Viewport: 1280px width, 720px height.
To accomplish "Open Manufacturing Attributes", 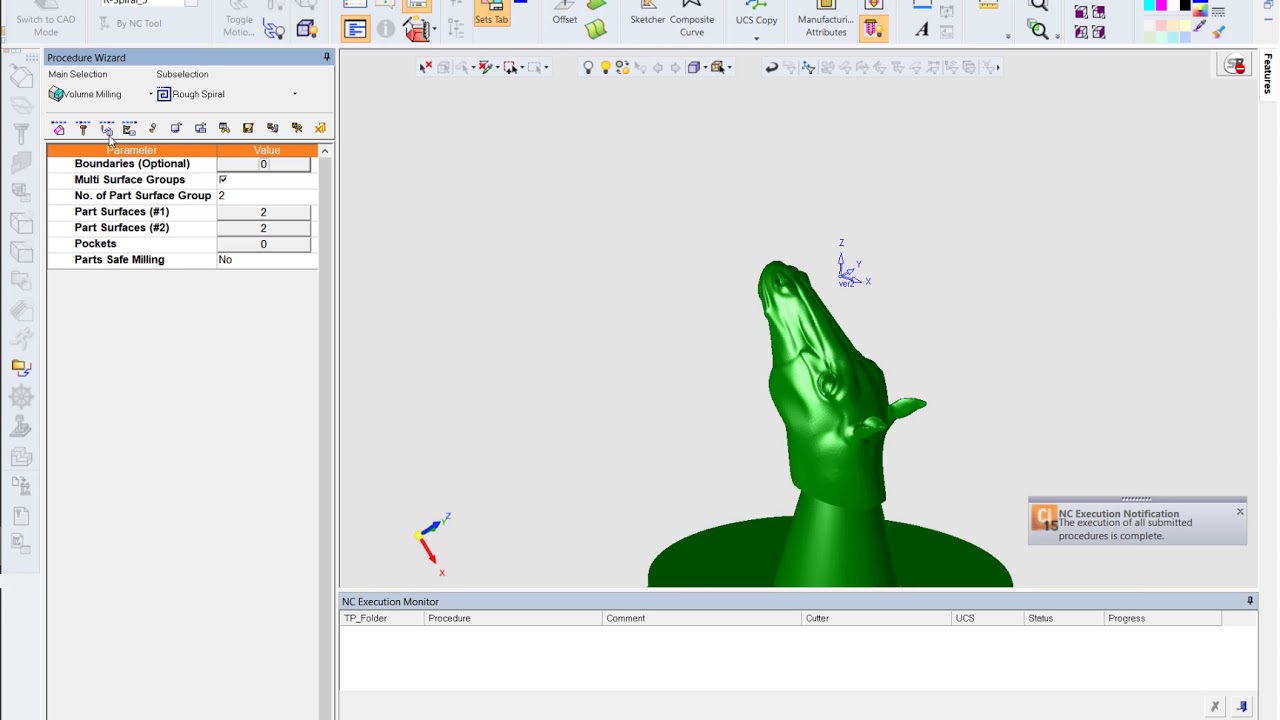I will coord(826,18).
